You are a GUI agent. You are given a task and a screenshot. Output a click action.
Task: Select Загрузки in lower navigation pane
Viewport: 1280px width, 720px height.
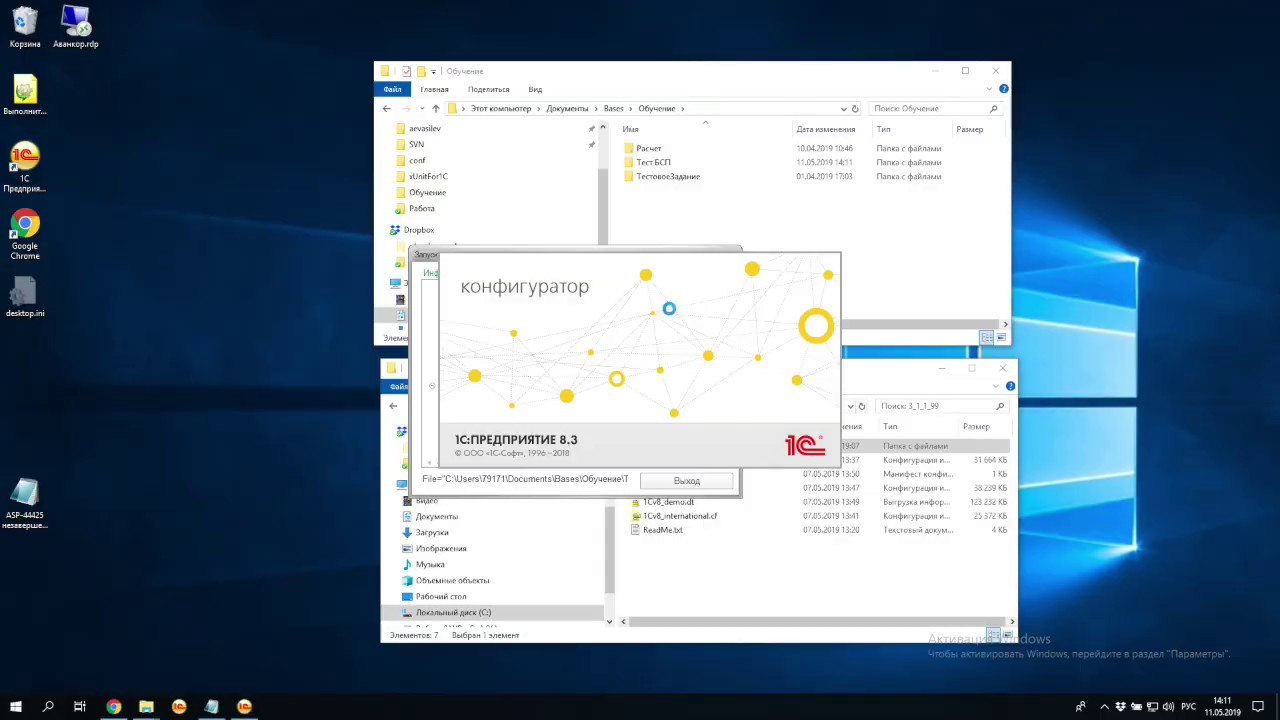click(x=432, y=532)
